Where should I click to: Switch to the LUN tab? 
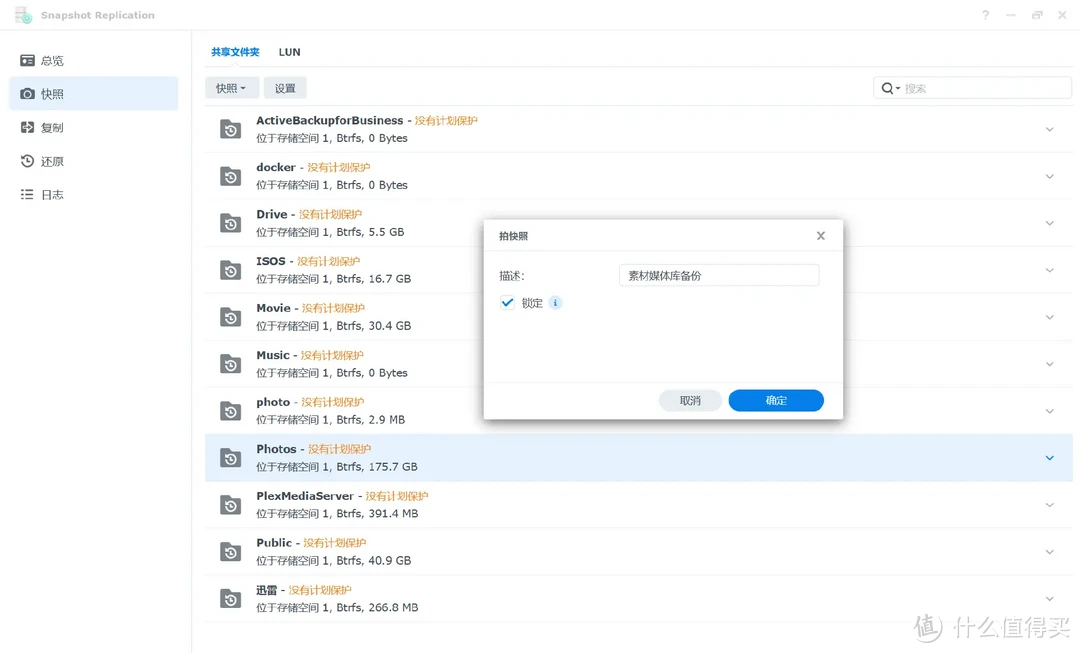(x=289, y=51)
